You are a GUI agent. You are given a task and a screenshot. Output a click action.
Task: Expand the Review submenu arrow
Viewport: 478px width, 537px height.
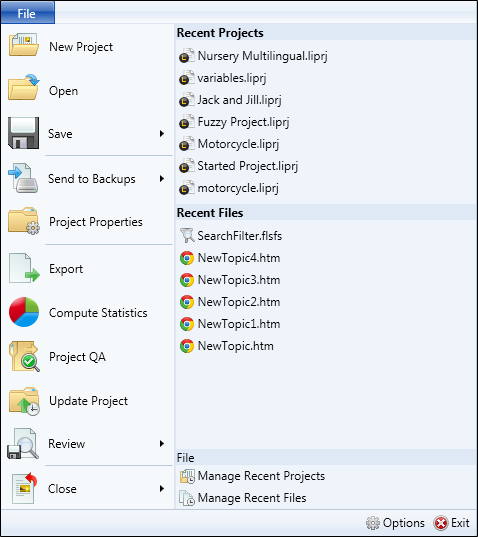pyautogui.click(x=162, y=444)
